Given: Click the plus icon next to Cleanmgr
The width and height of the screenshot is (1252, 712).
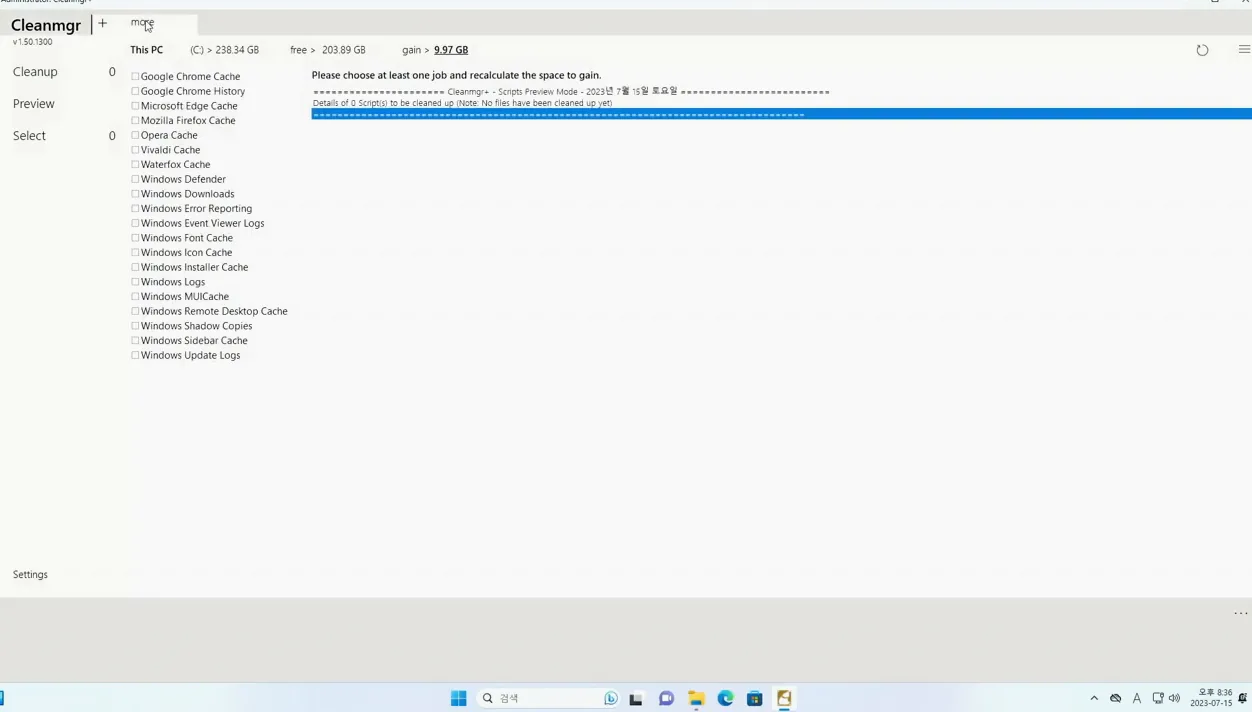Looking at the screenshot, I should pos(102,23).
